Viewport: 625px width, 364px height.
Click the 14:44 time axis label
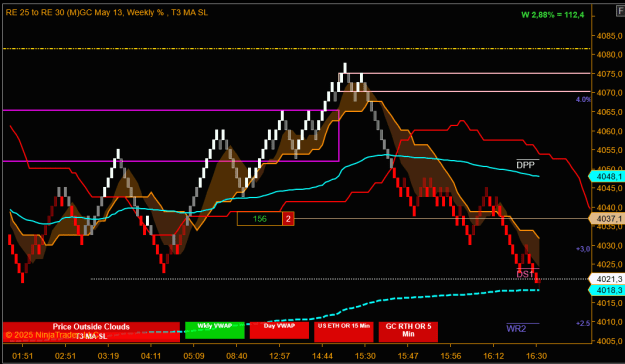pos(322,356)
